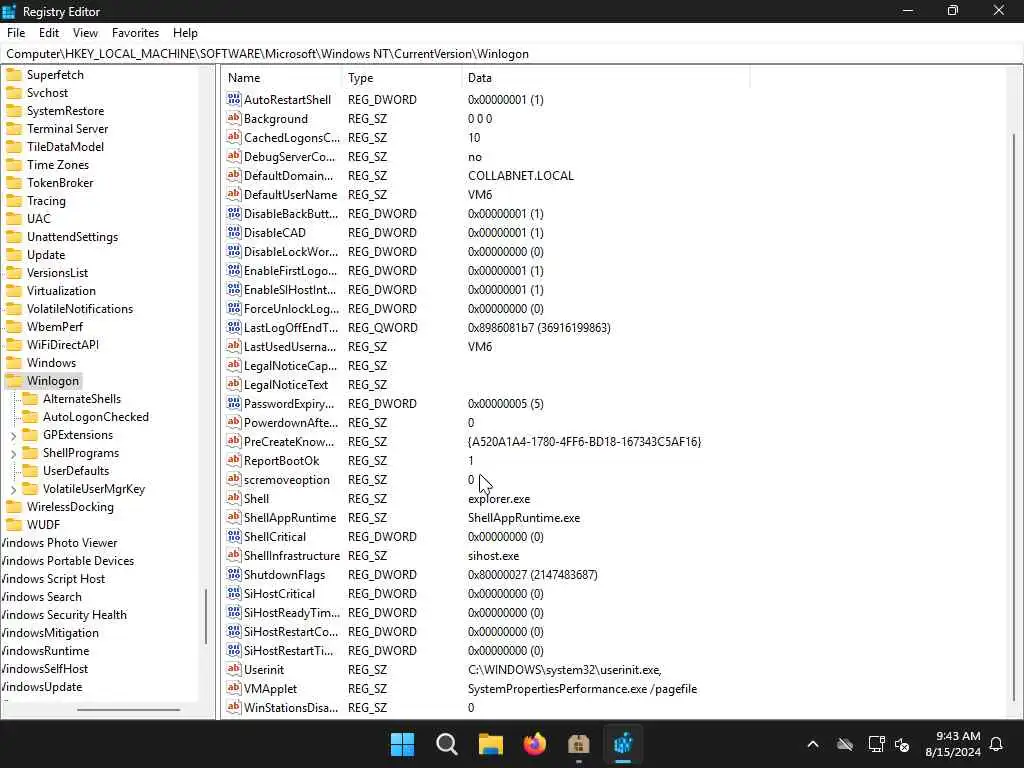Select the Terminal Server key
This screenshot has height=768, width=1024.
coord(67,129)
